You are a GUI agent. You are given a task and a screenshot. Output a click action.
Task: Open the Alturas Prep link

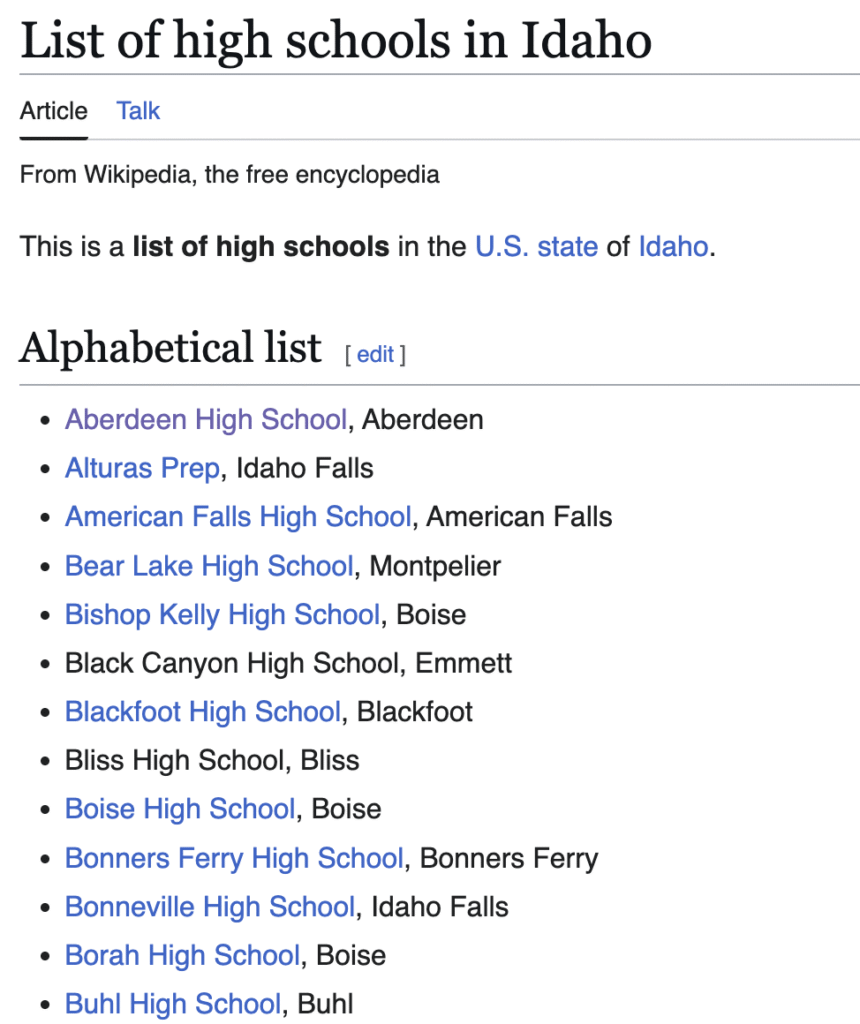(x=142, y=468)
